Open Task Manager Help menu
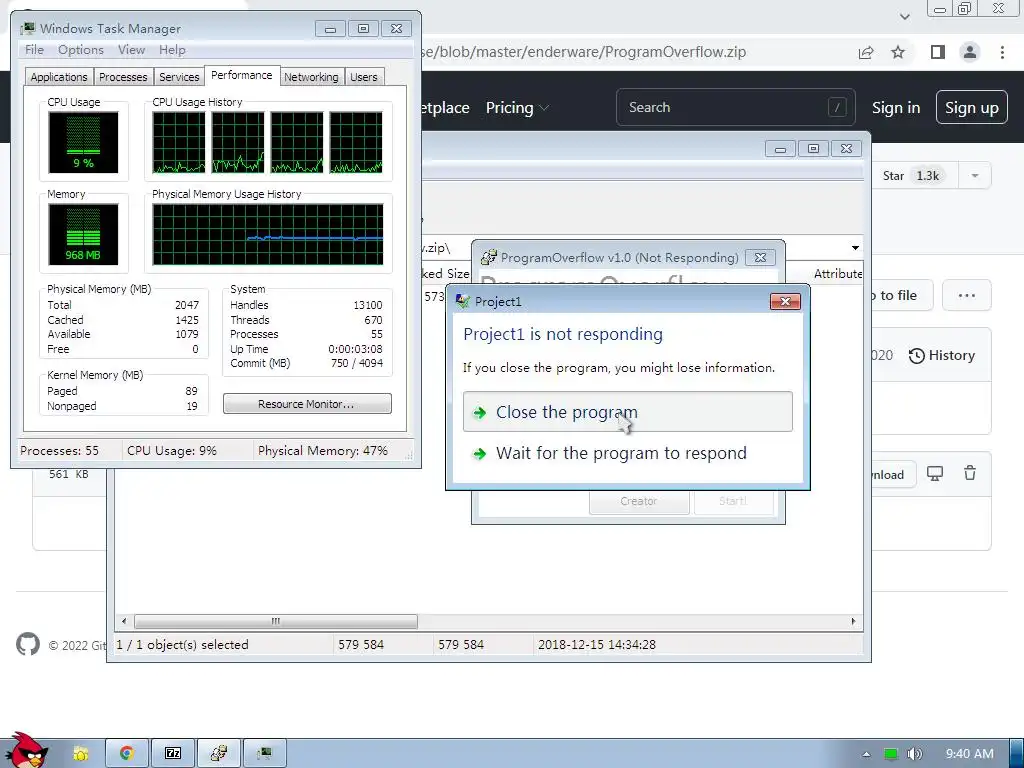 (172, 50)
